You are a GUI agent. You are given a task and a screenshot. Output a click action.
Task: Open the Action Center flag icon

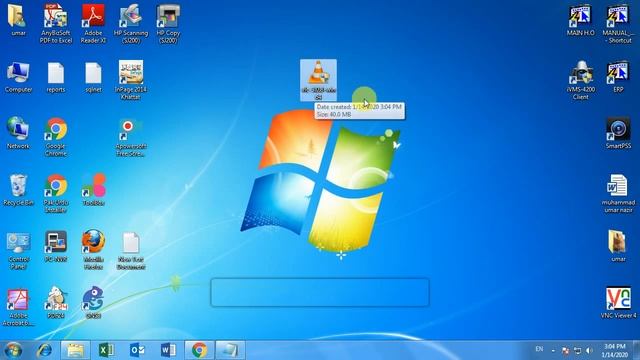[x=565, y=350]
